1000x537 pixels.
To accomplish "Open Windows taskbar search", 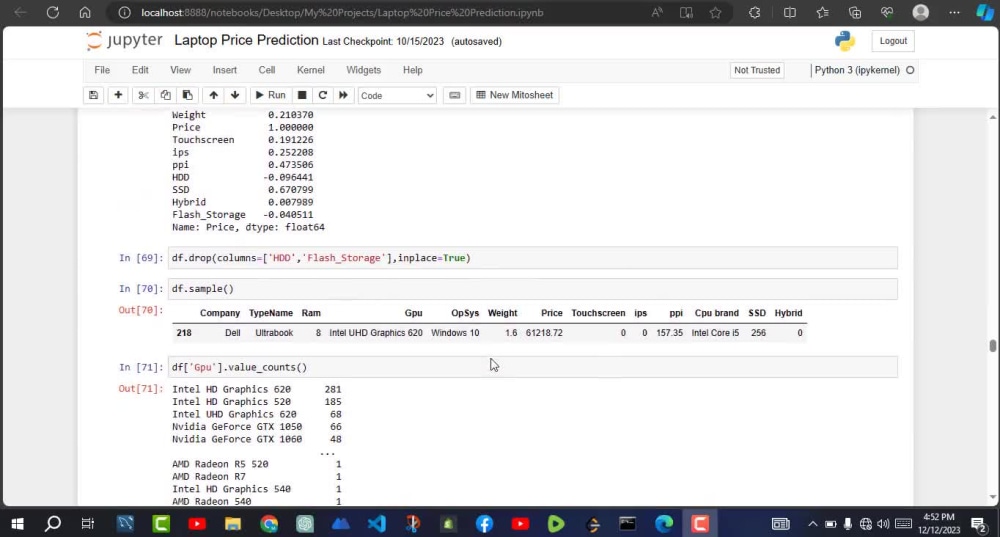I will click(x=53, y=524).
